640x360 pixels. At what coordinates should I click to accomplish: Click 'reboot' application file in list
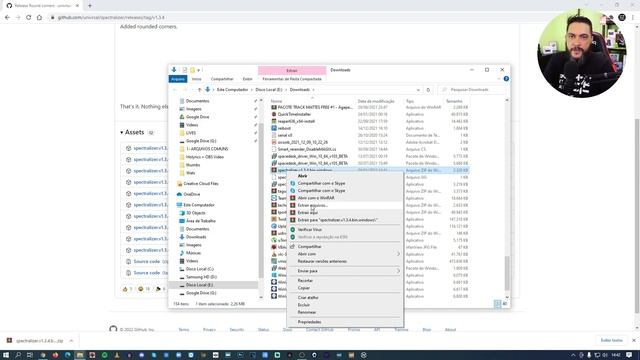(284, 128)
